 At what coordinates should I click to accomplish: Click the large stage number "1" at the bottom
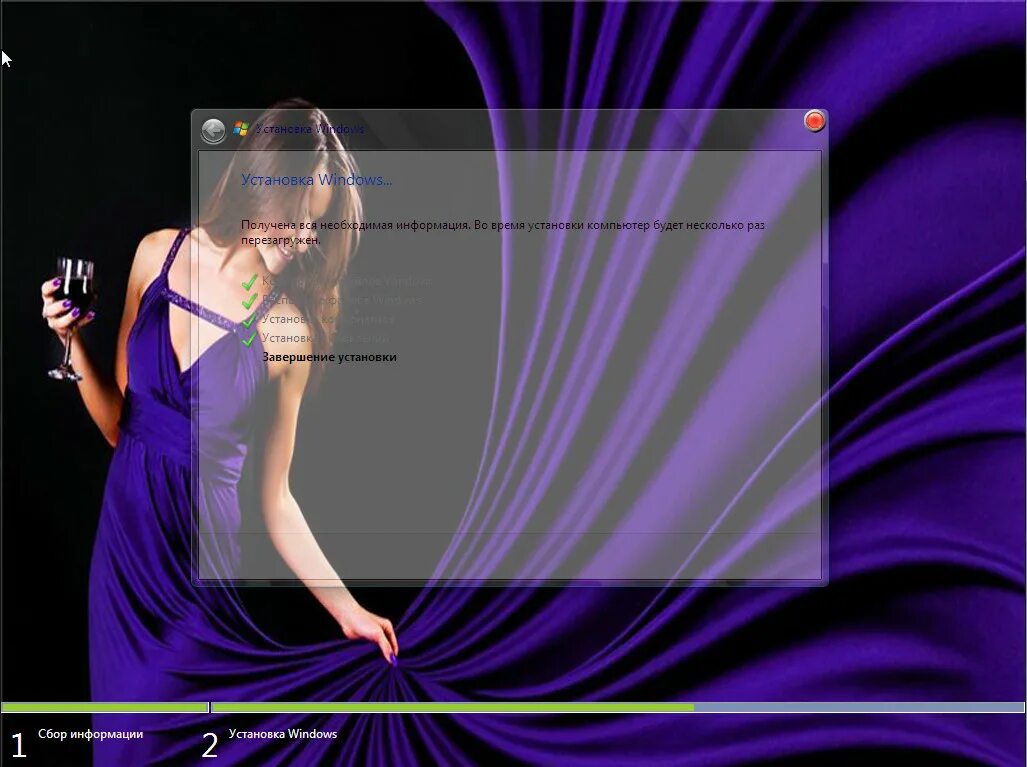(x=18, y=745)
